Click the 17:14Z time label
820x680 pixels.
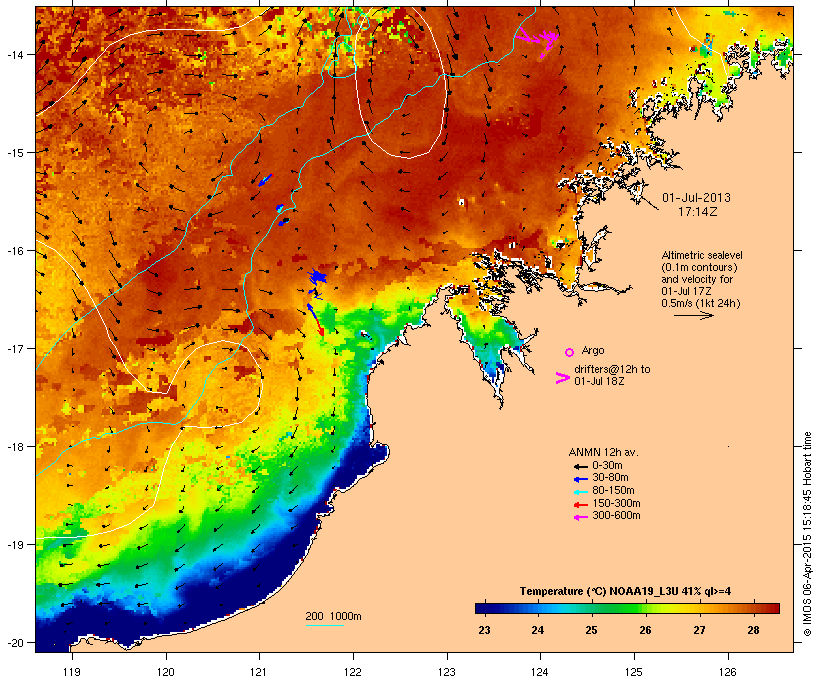pos(698,212)
